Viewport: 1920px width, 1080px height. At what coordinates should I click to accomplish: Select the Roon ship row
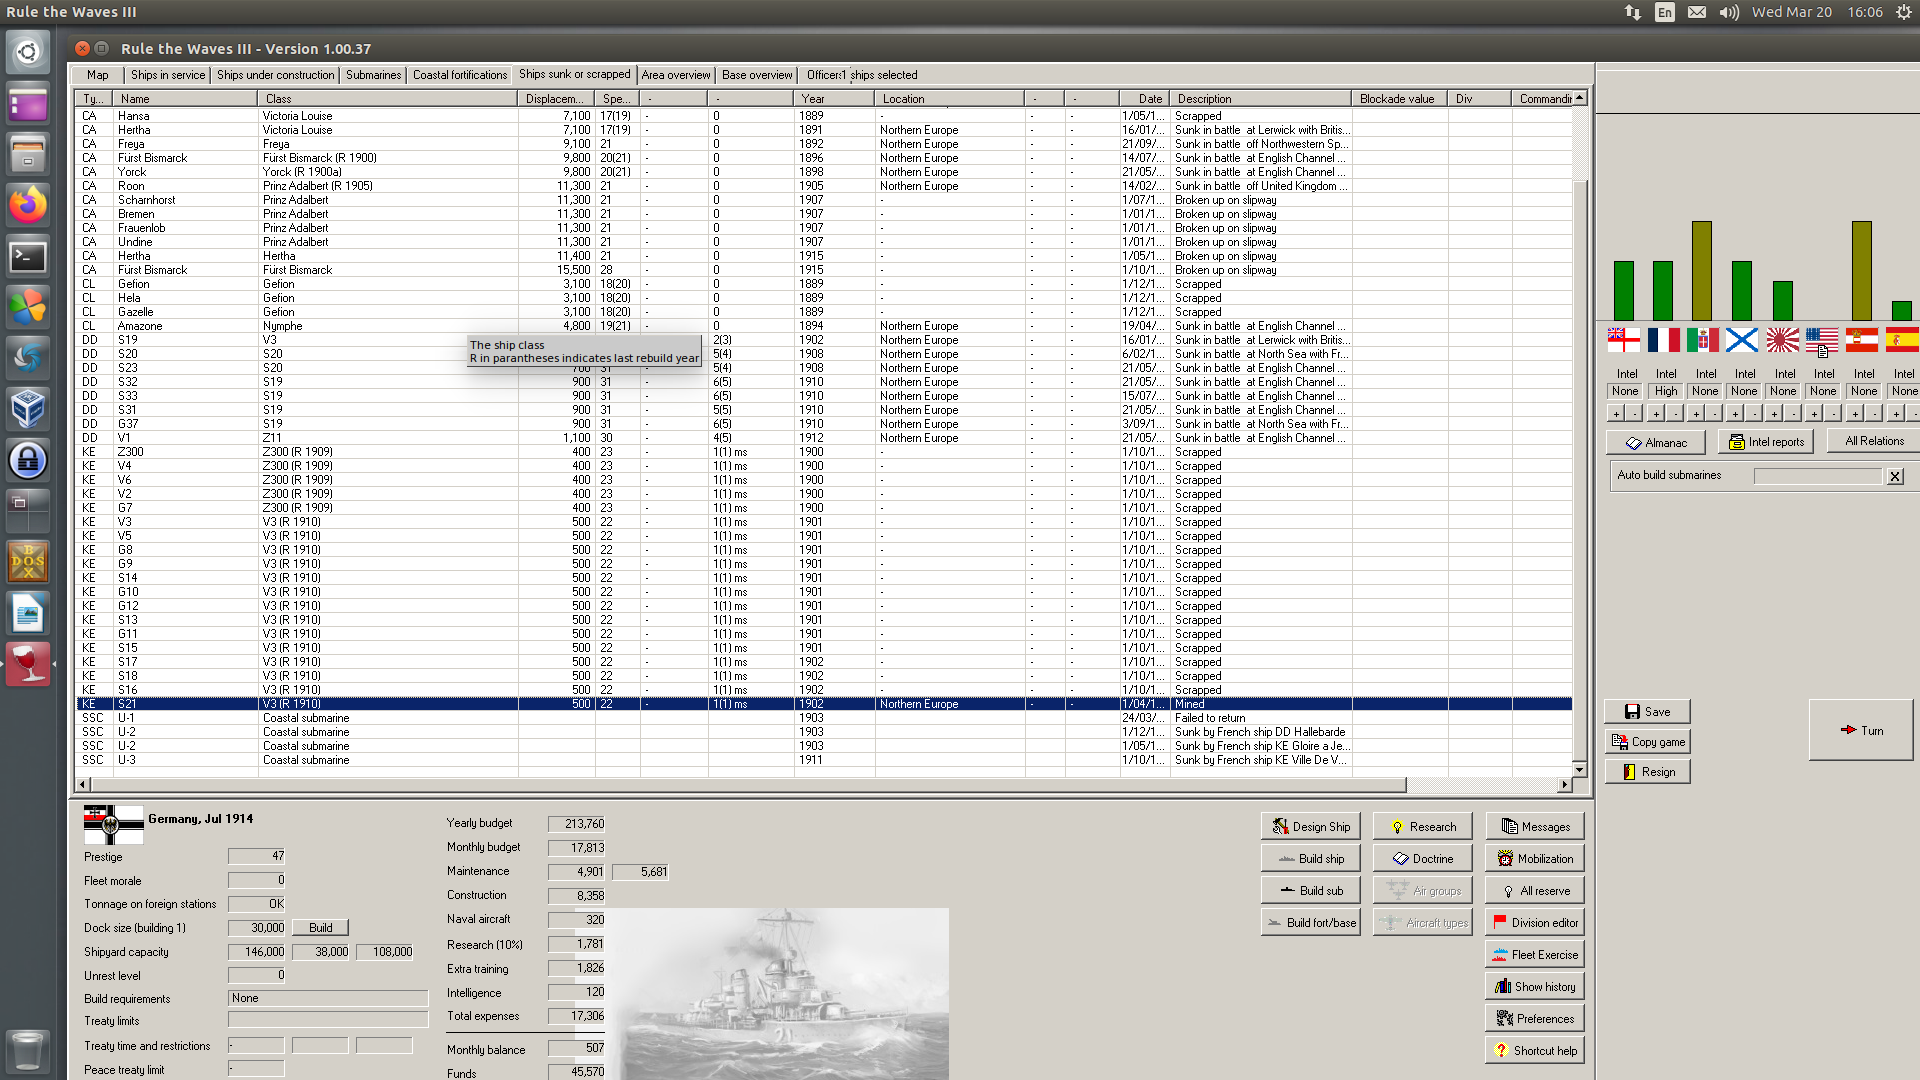coord(824,186)
